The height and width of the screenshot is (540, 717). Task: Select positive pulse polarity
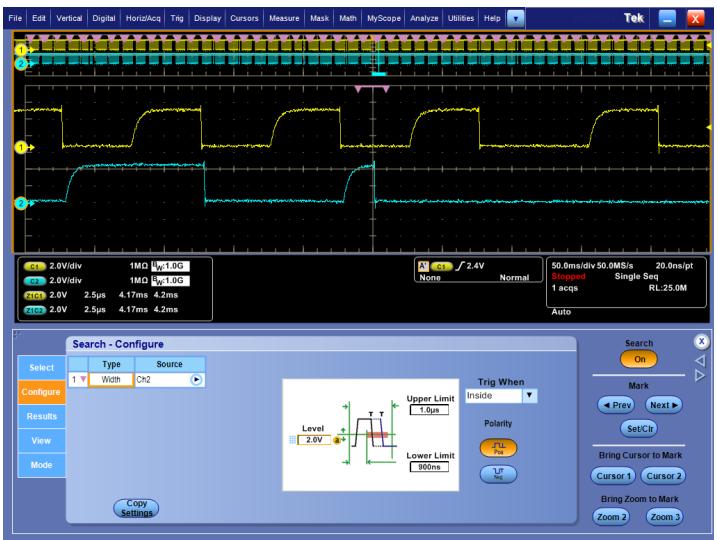coord(498,448)
